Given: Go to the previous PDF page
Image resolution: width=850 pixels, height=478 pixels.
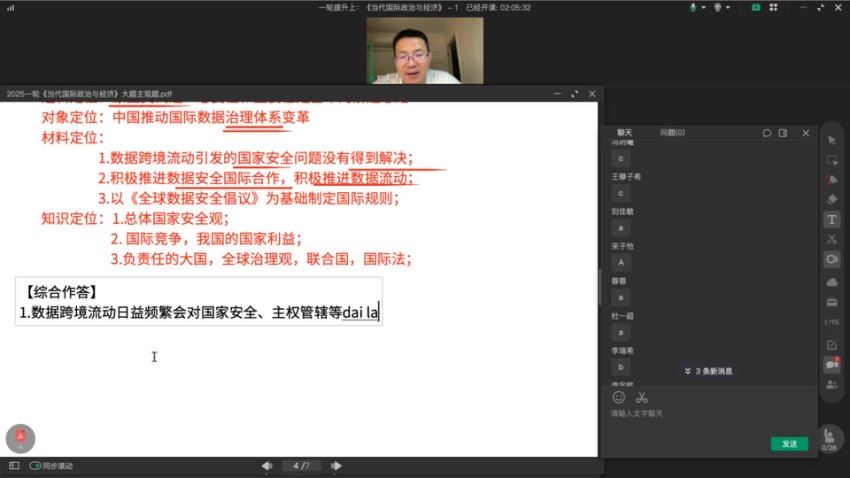Looking at the screenshot, I should click(x=267, y=466).
